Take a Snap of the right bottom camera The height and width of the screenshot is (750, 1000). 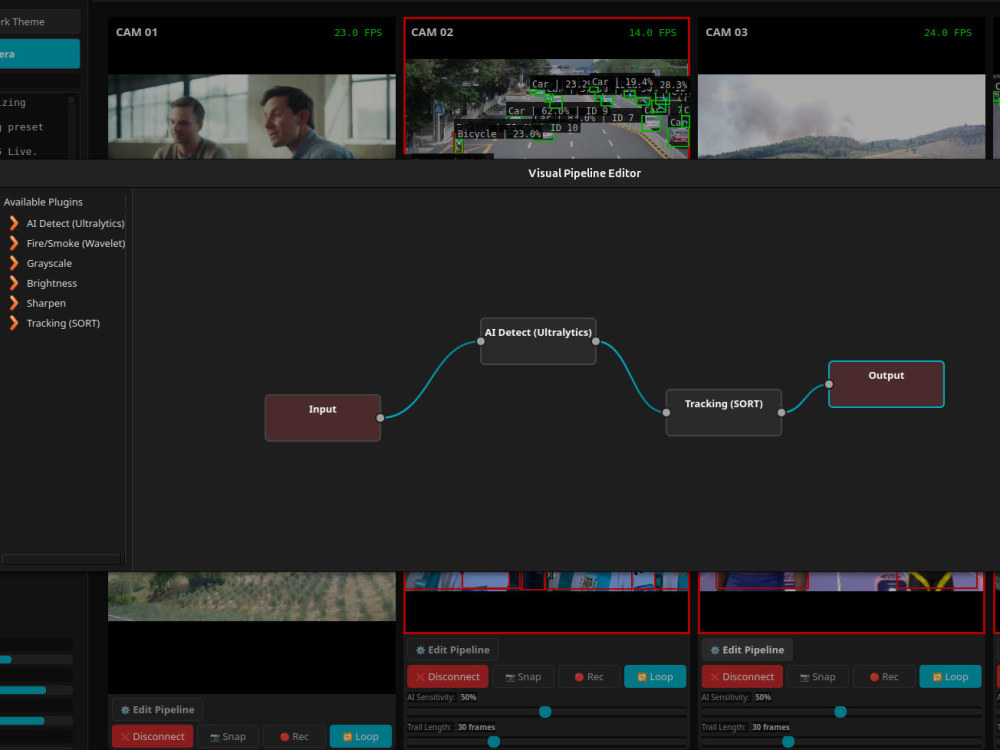[818, 677]
